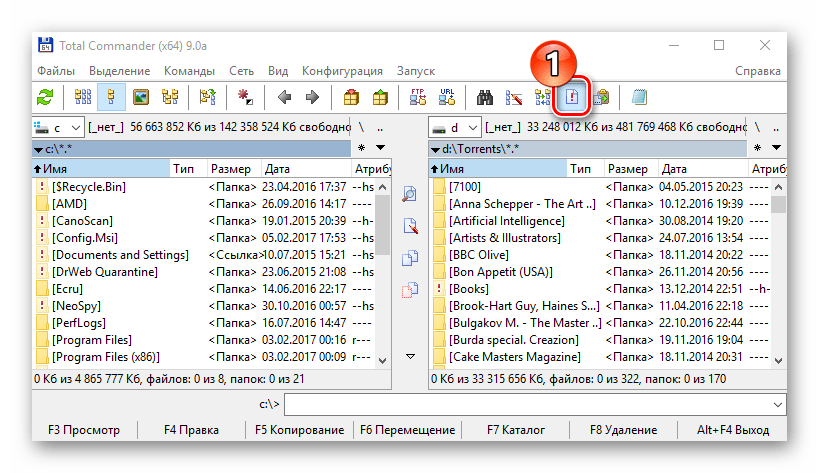Click the right panel scroll down arrow
Screen dimensions: 819x473
[x=779, y=360]
